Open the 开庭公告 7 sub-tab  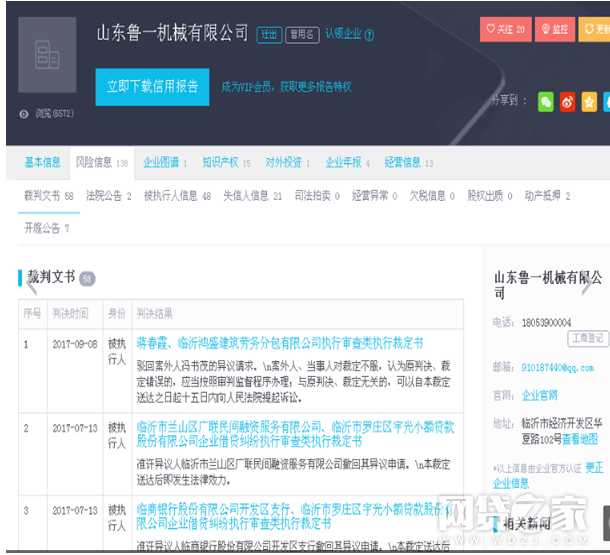click(47, 228)
